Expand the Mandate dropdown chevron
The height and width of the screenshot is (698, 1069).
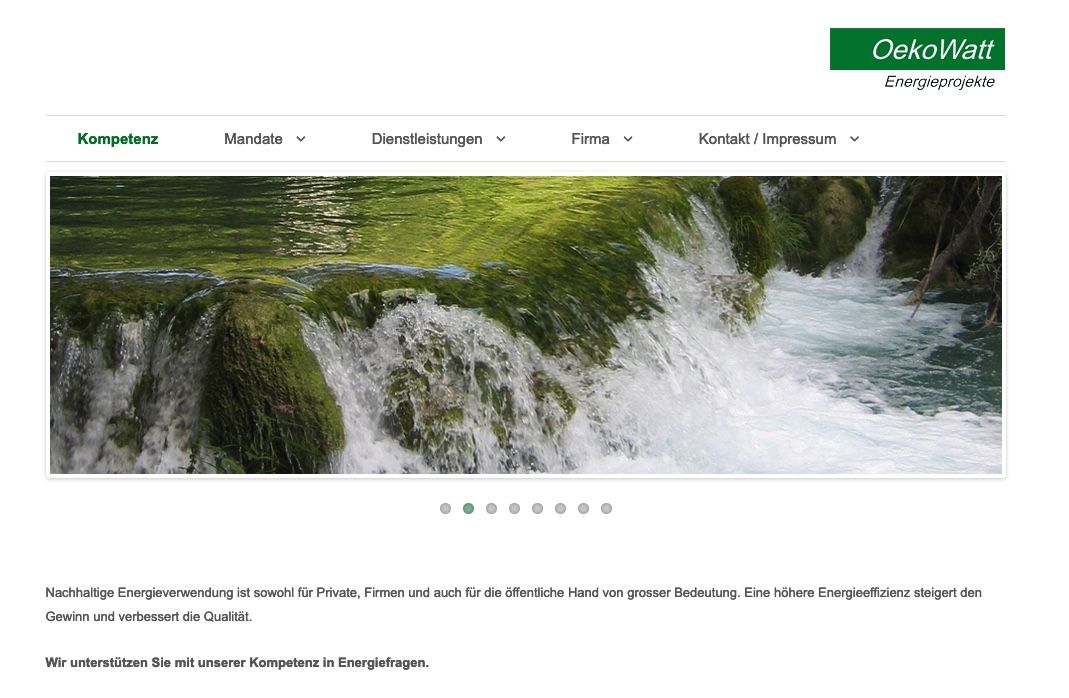point(301,139)
